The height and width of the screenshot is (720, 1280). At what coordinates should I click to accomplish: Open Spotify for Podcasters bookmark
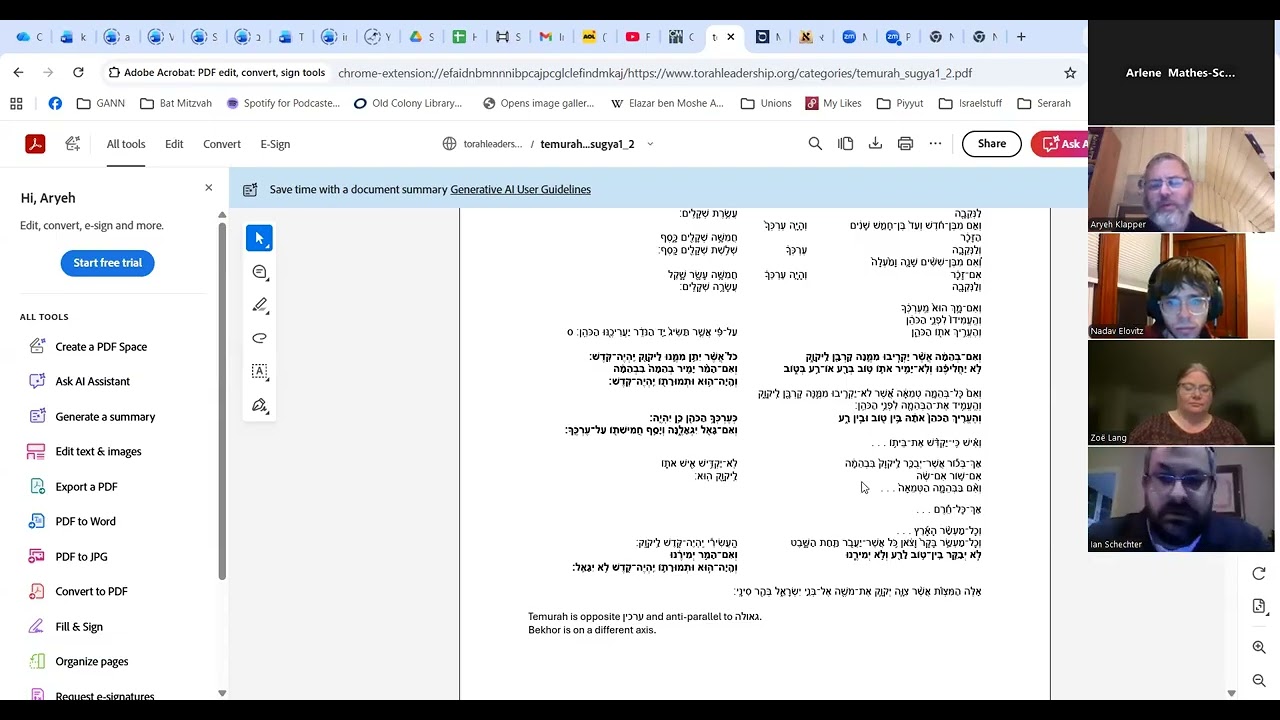[283, 103]
